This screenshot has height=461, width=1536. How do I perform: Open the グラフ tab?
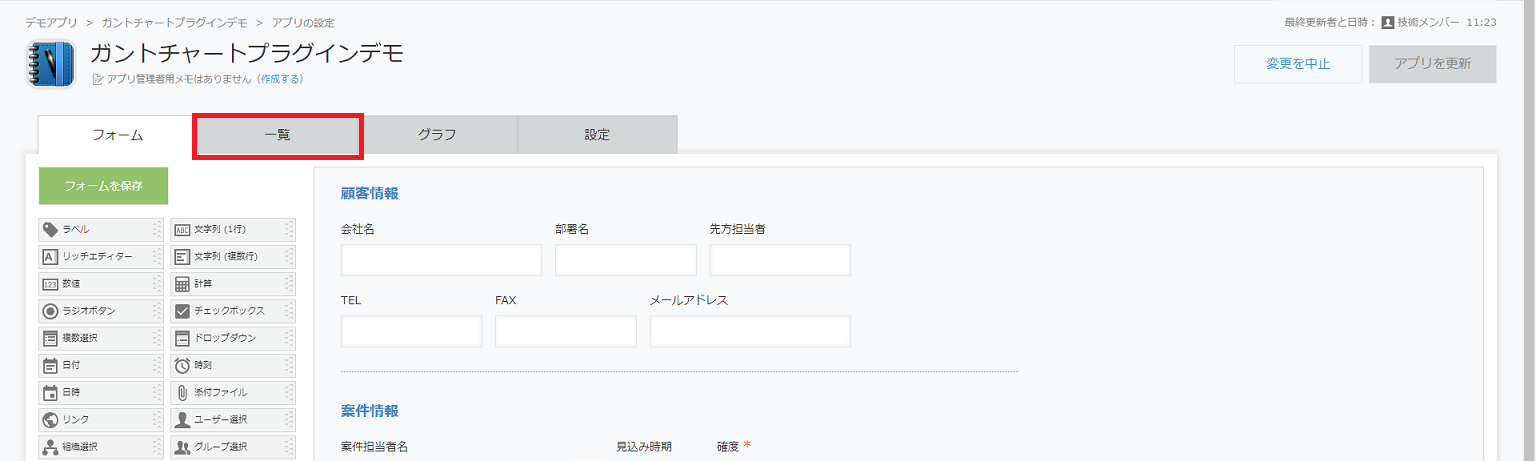[x=437, y=136]
